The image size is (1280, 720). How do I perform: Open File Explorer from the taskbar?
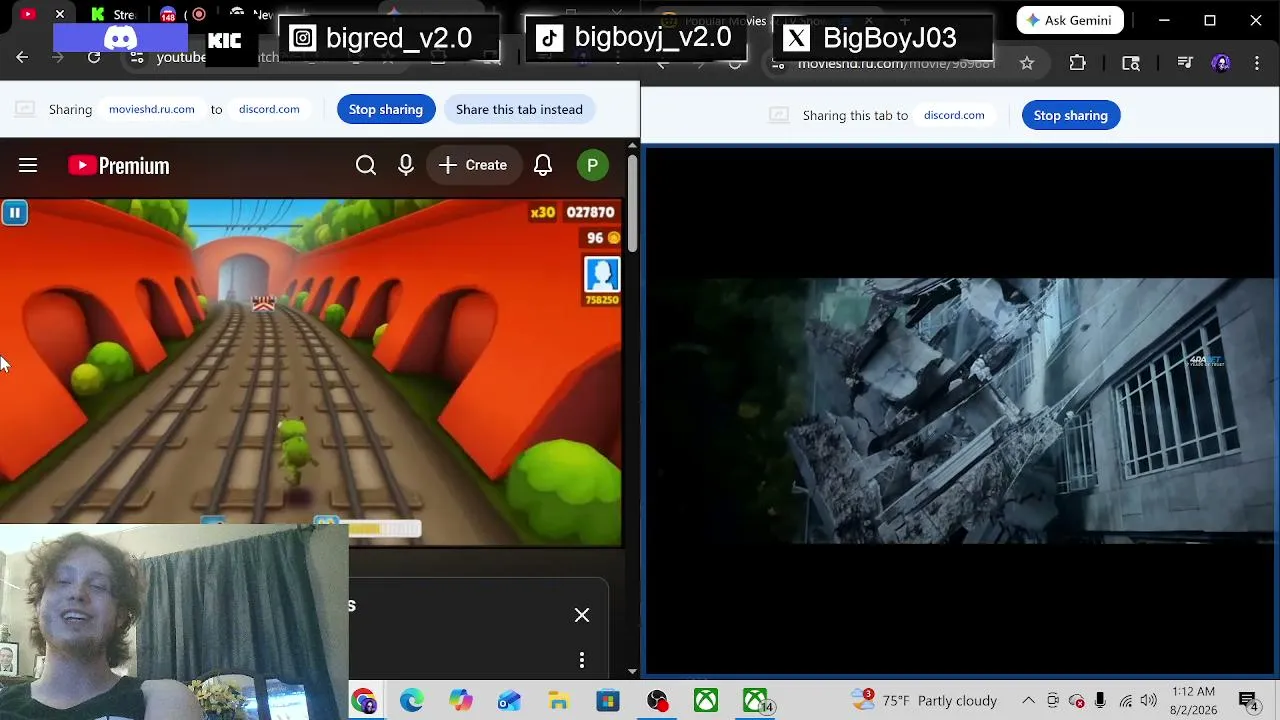(558, 701)
